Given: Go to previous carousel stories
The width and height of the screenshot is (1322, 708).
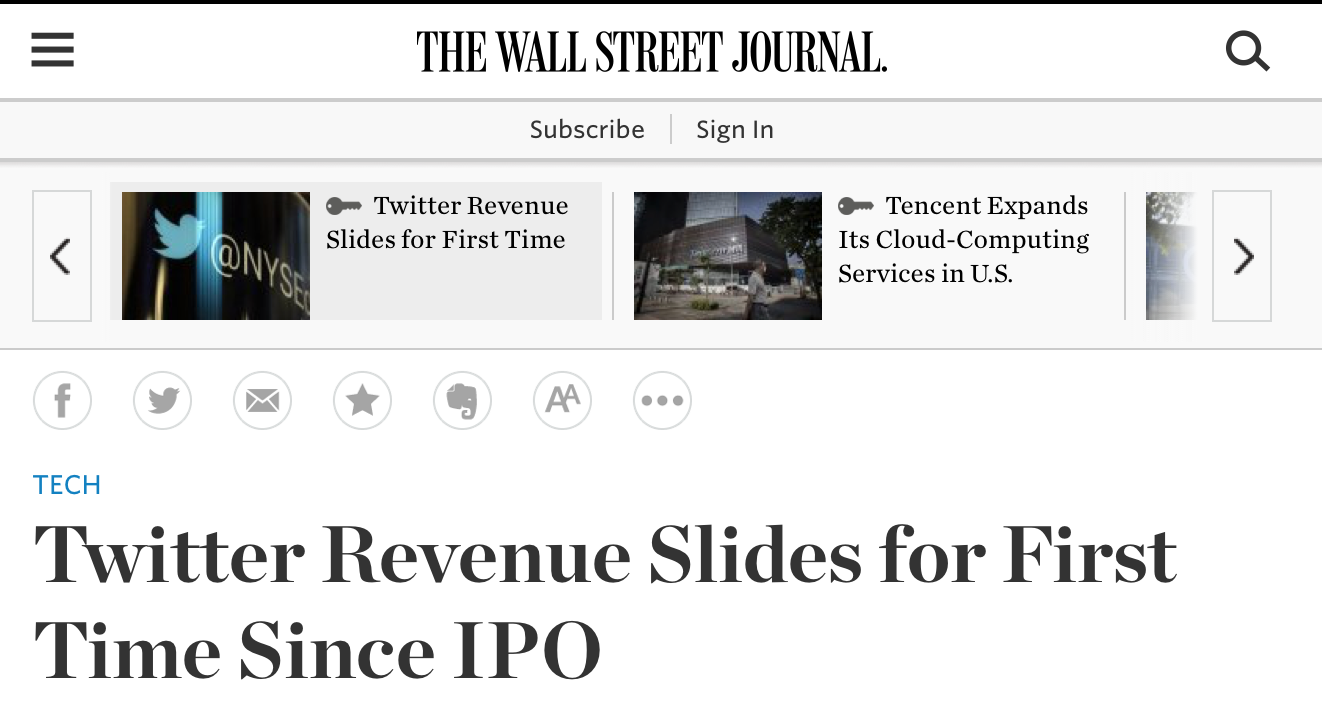Looking at the screenshot, I should pos(62,256).
